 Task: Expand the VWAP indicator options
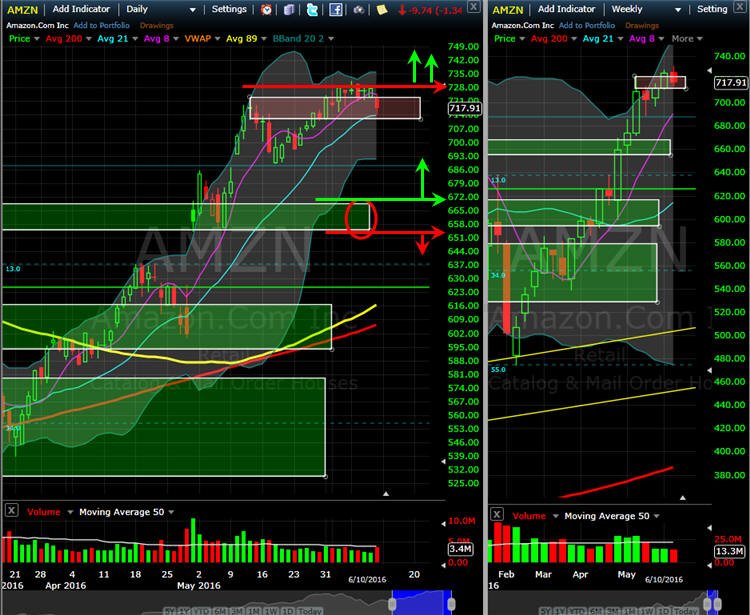[x=217, y=39]
